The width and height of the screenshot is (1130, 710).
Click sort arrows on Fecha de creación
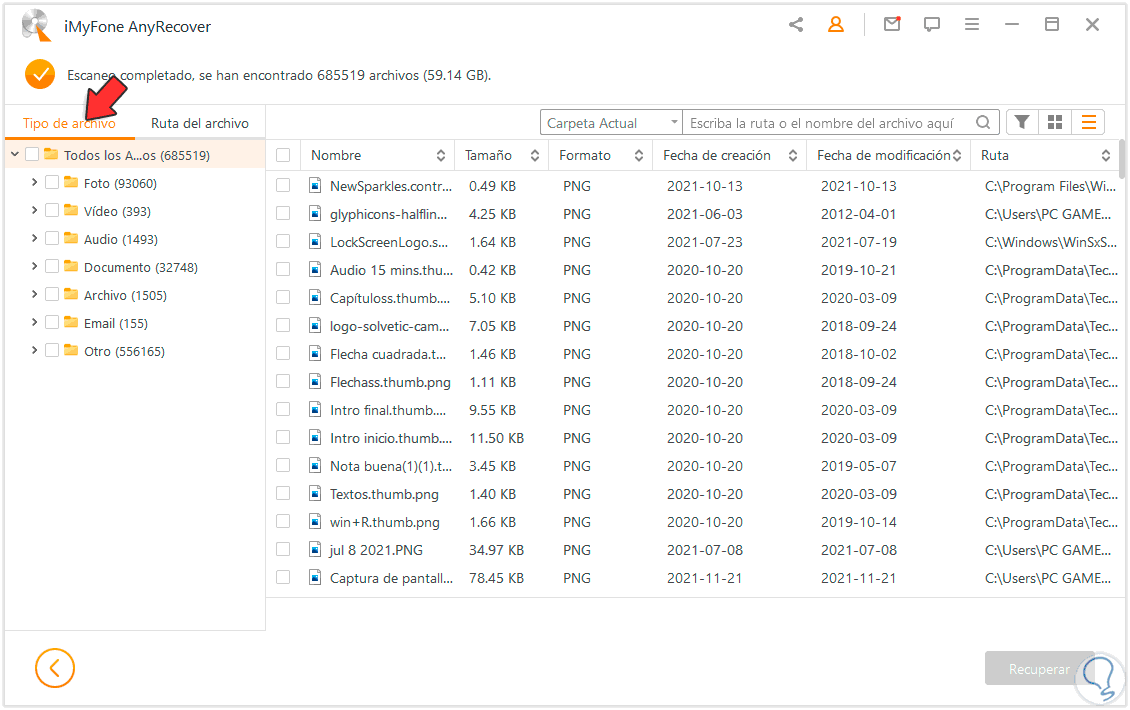pyautogui.click(x=793, y=155)
